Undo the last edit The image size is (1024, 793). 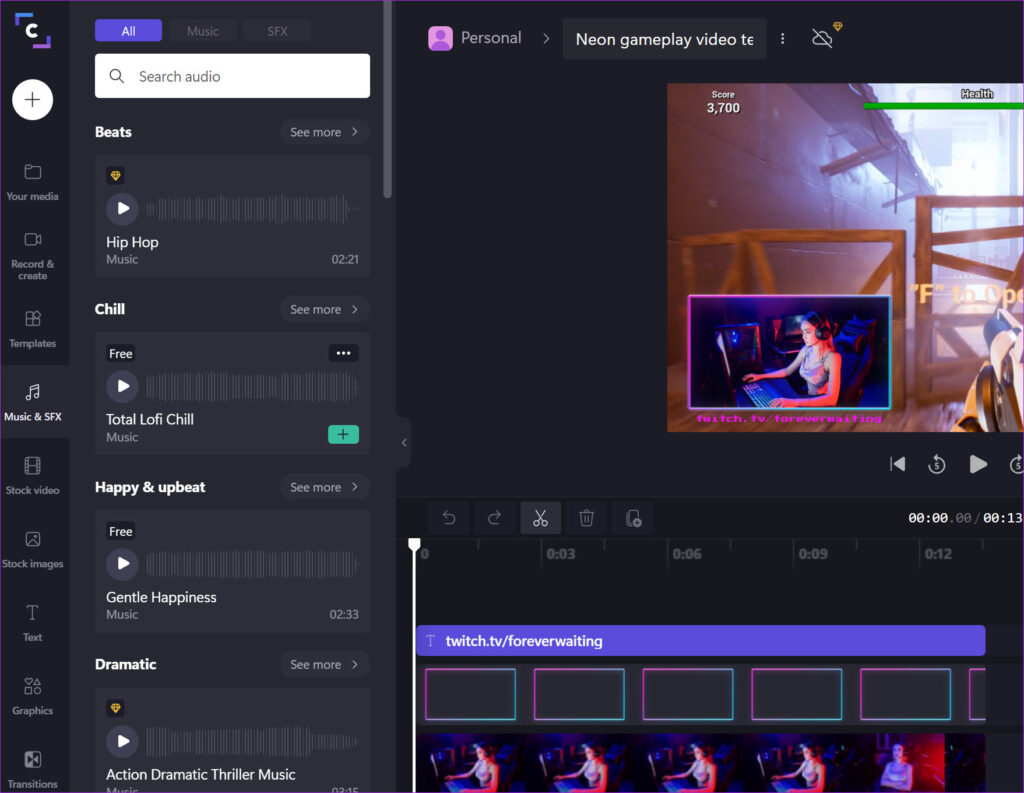click(x=448, y=518)
